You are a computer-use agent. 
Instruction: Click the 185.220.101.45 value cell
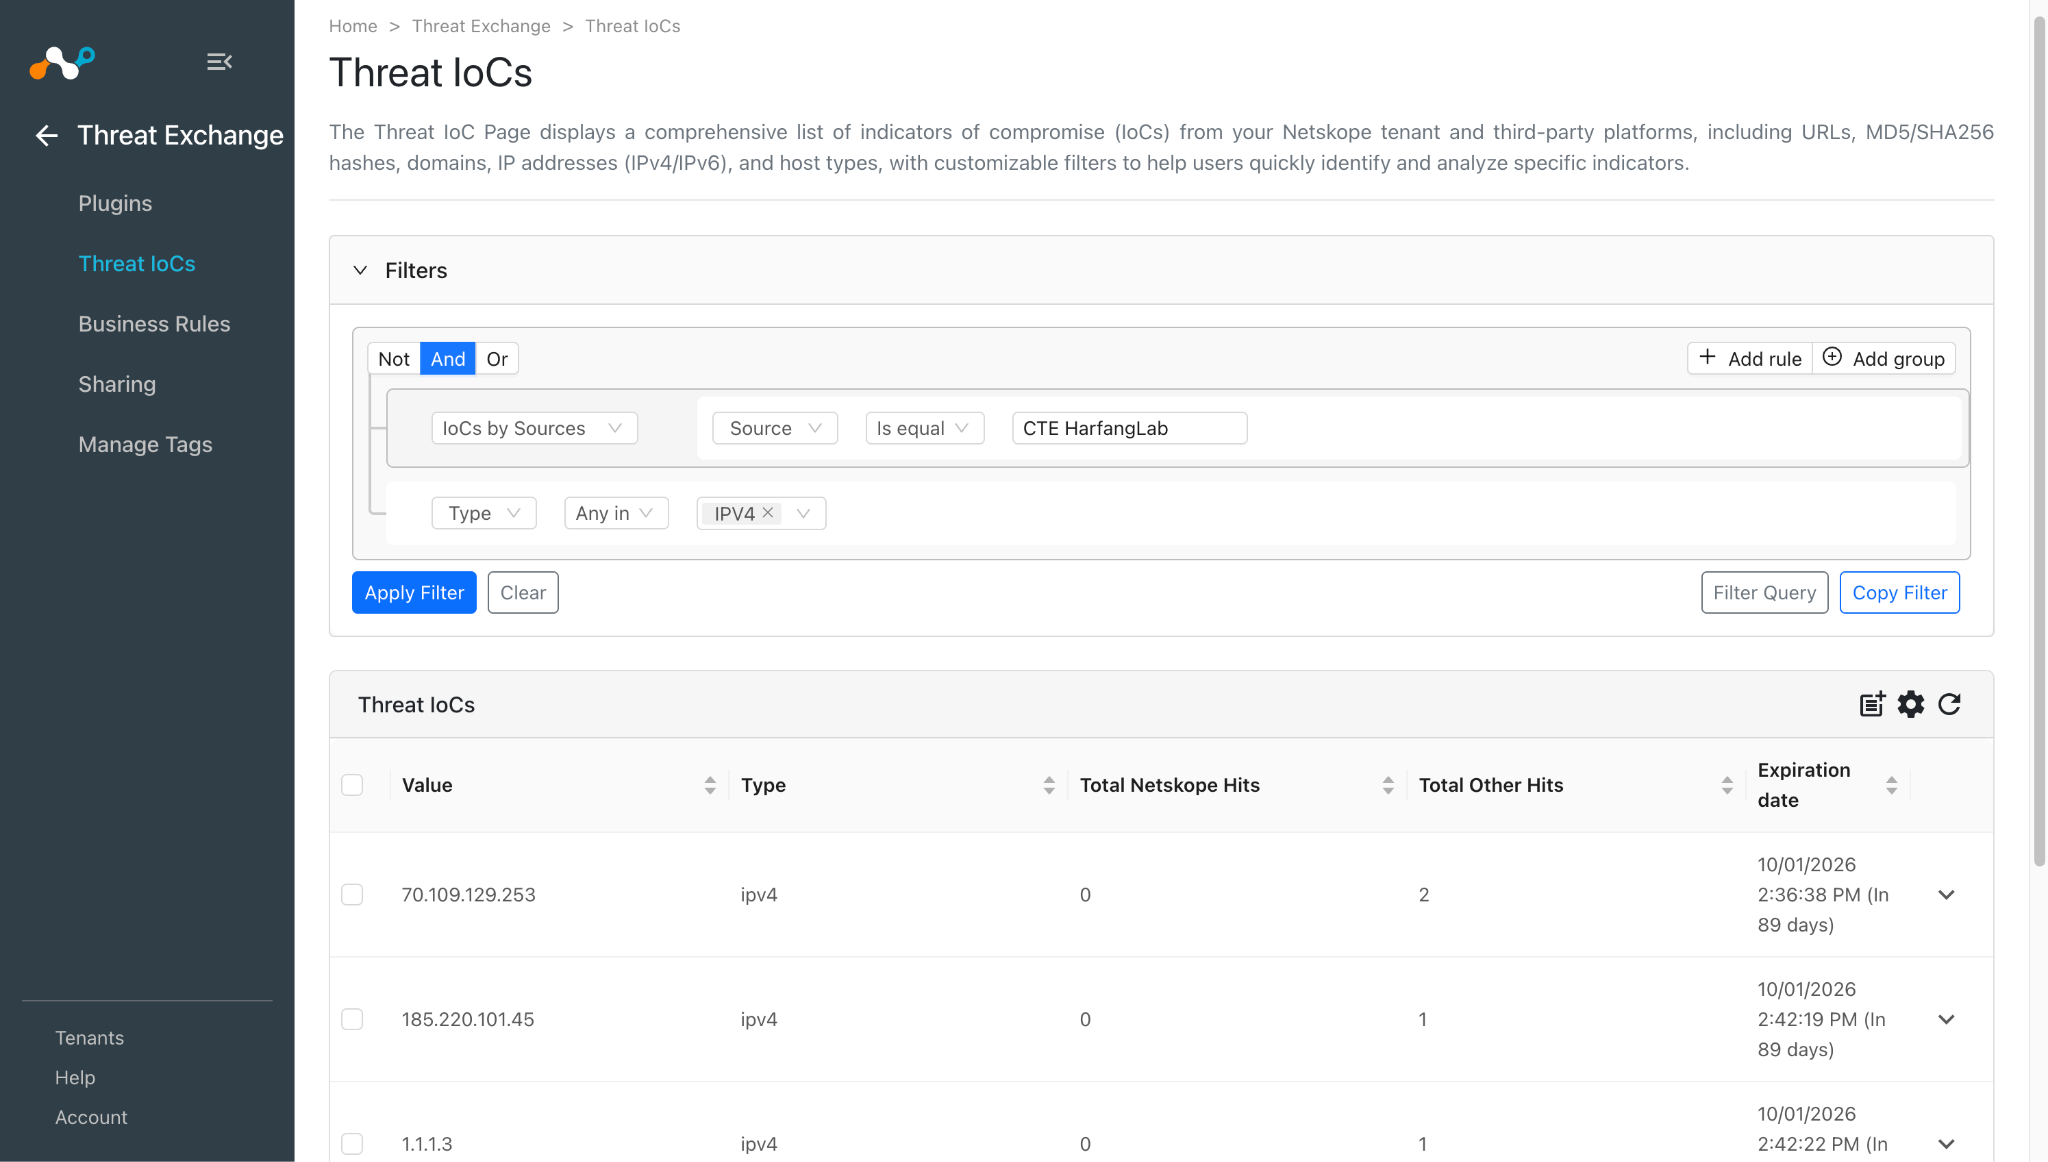point(468,1020)
